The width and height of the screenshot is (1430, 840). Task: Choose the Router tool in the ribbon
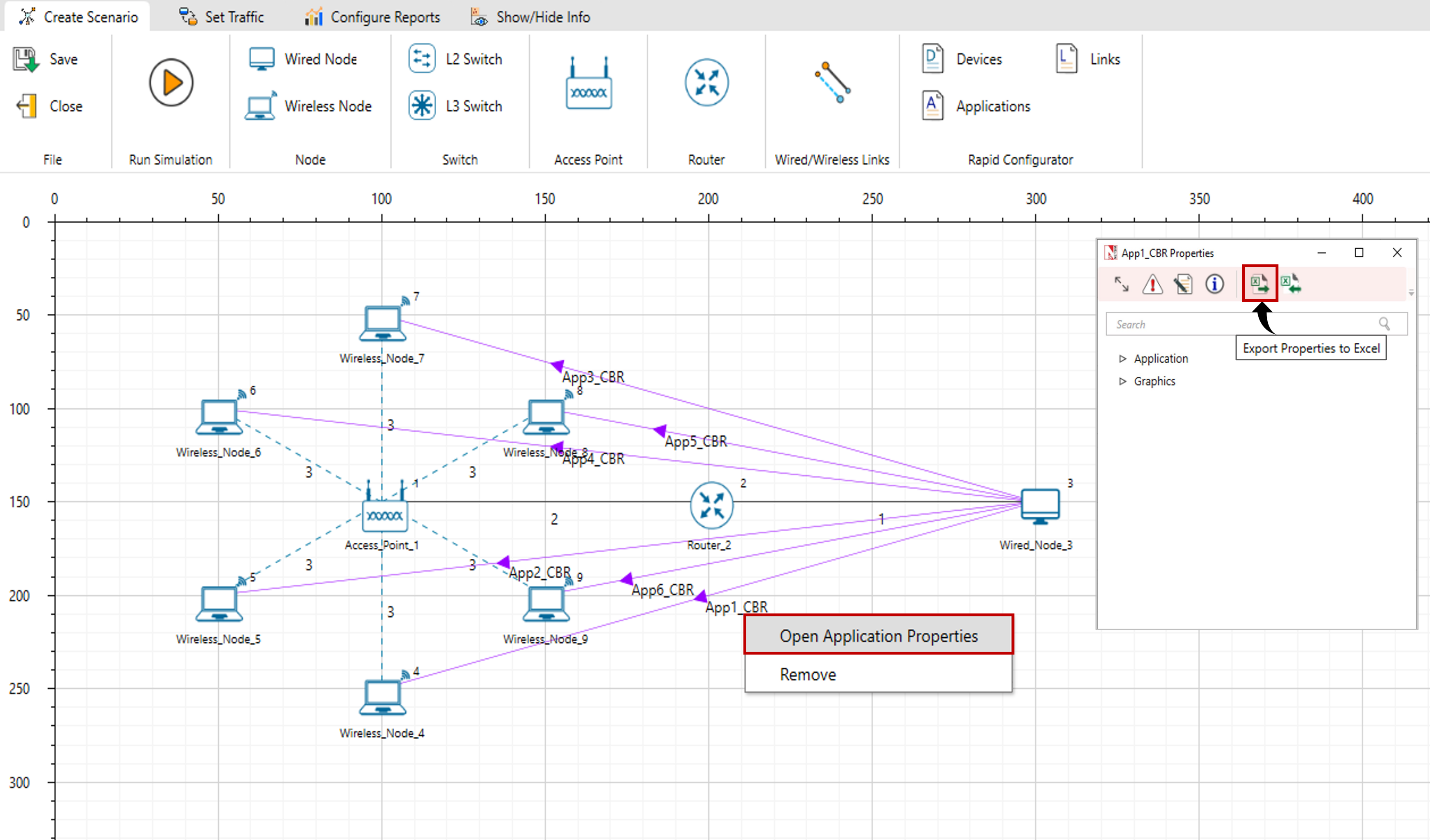pos(708,82)
